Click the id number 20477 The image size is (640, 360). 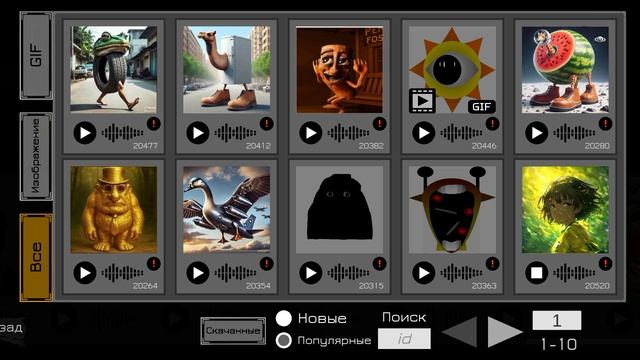[x=145, y=146]
